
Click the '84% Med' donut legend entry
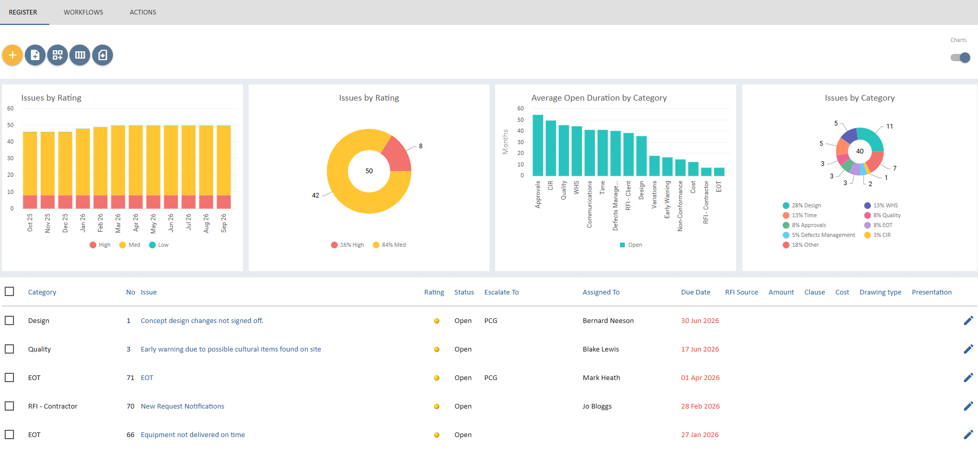(390, 245)
